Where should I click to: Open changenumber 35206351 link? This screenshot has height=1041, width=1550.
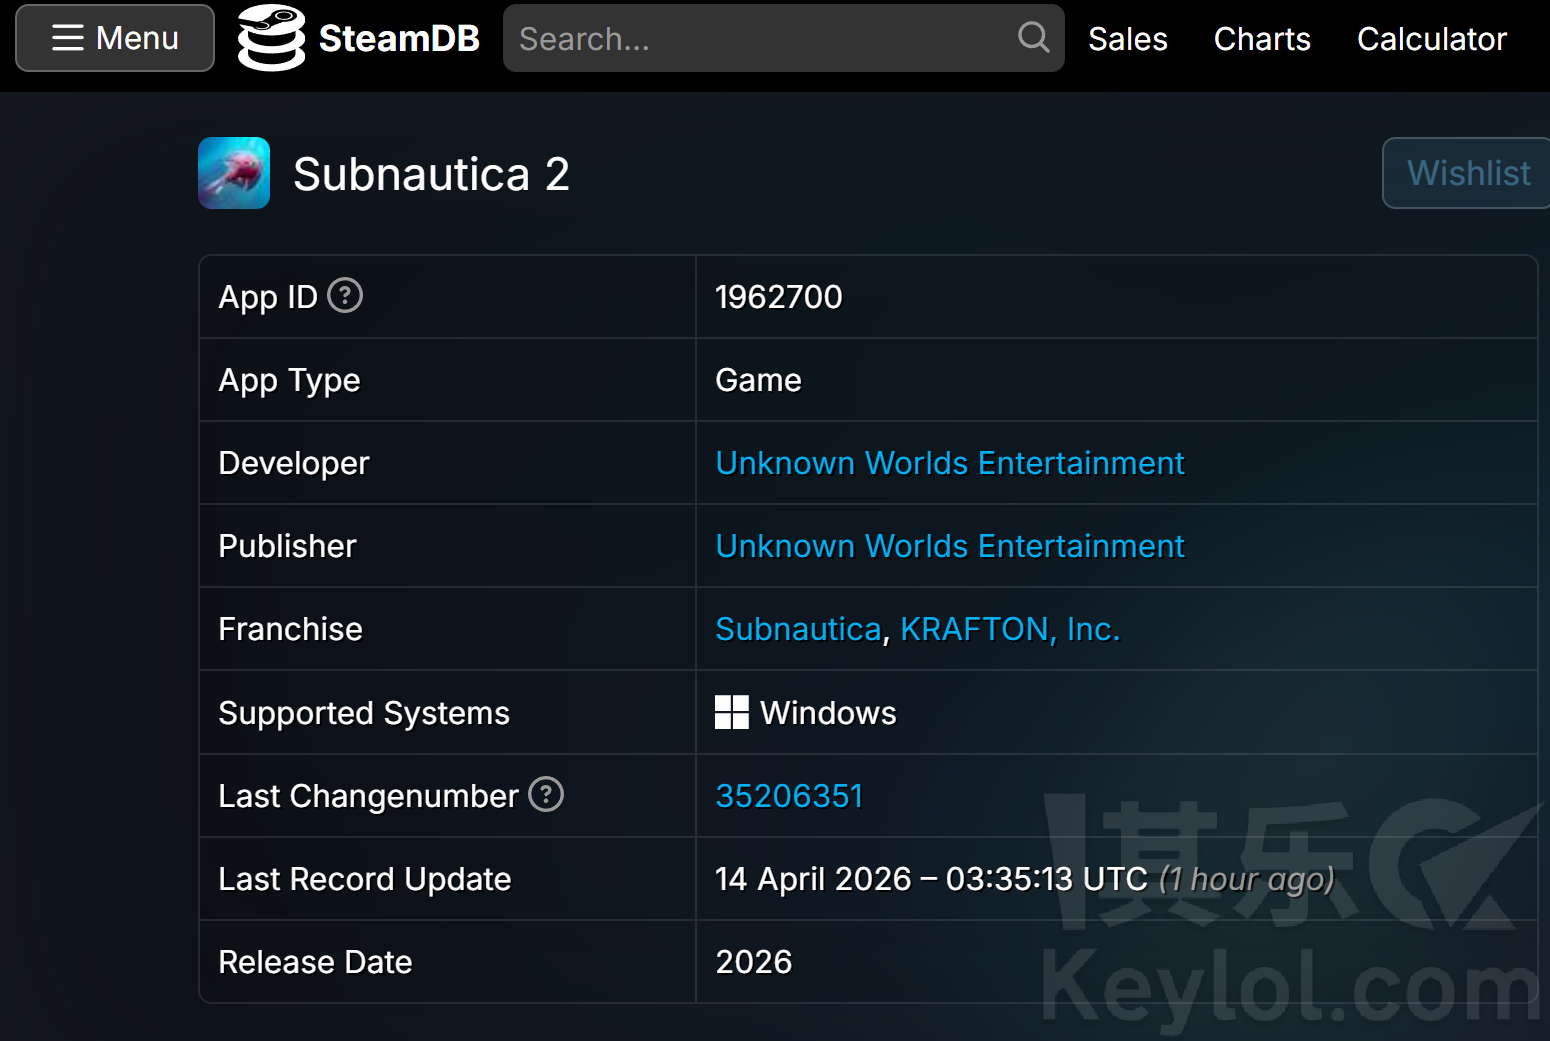point(789,796)
